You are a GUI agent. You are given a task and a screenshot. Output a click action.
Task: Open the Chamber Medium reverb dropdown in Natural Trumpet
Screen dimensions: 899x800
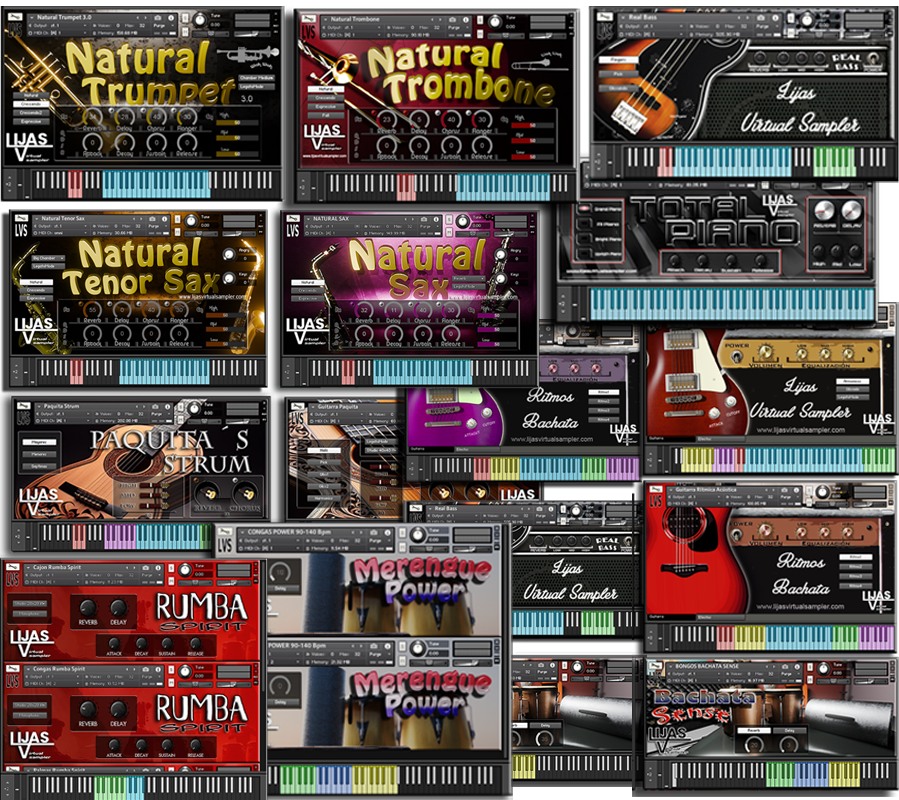pyautogui.click(x=256, y=77)
